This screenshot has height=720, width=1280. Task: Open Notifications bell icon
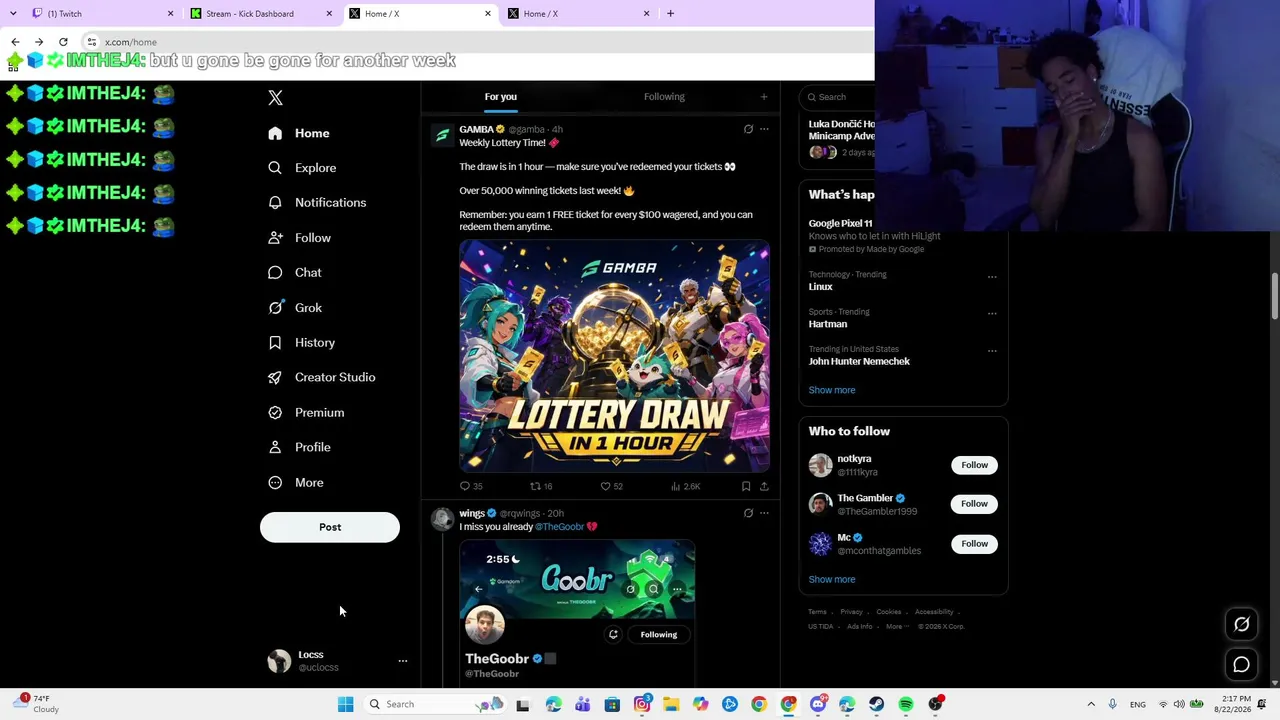pyautogui.click(x=275, y=203)
